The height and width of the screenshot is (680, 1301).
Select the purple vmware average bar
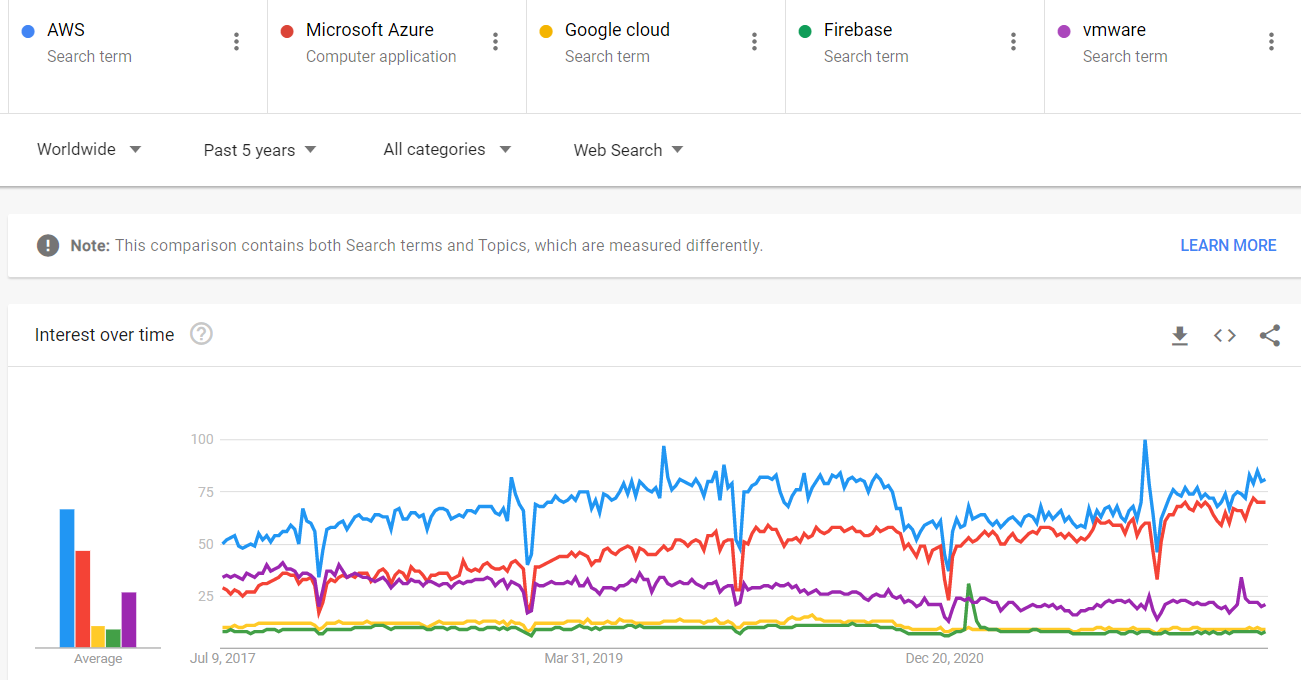(x=129, y=620)
